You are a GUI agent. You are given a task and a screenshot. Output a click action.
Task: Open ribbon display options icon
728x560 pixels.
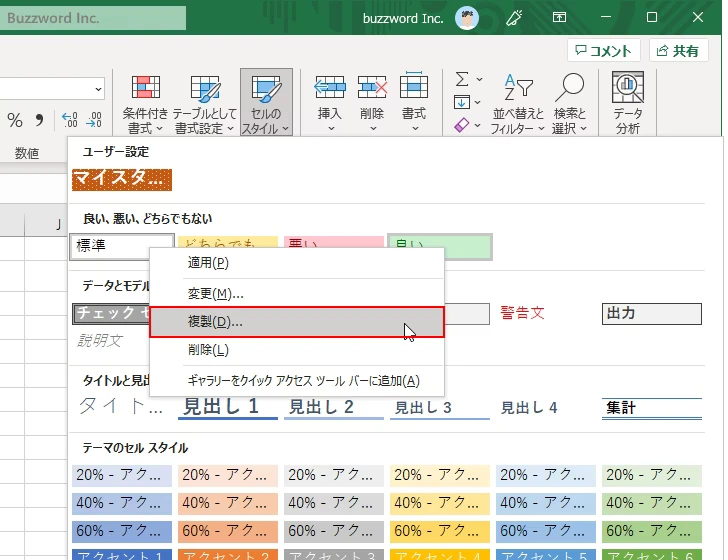(x=559, y=18)
